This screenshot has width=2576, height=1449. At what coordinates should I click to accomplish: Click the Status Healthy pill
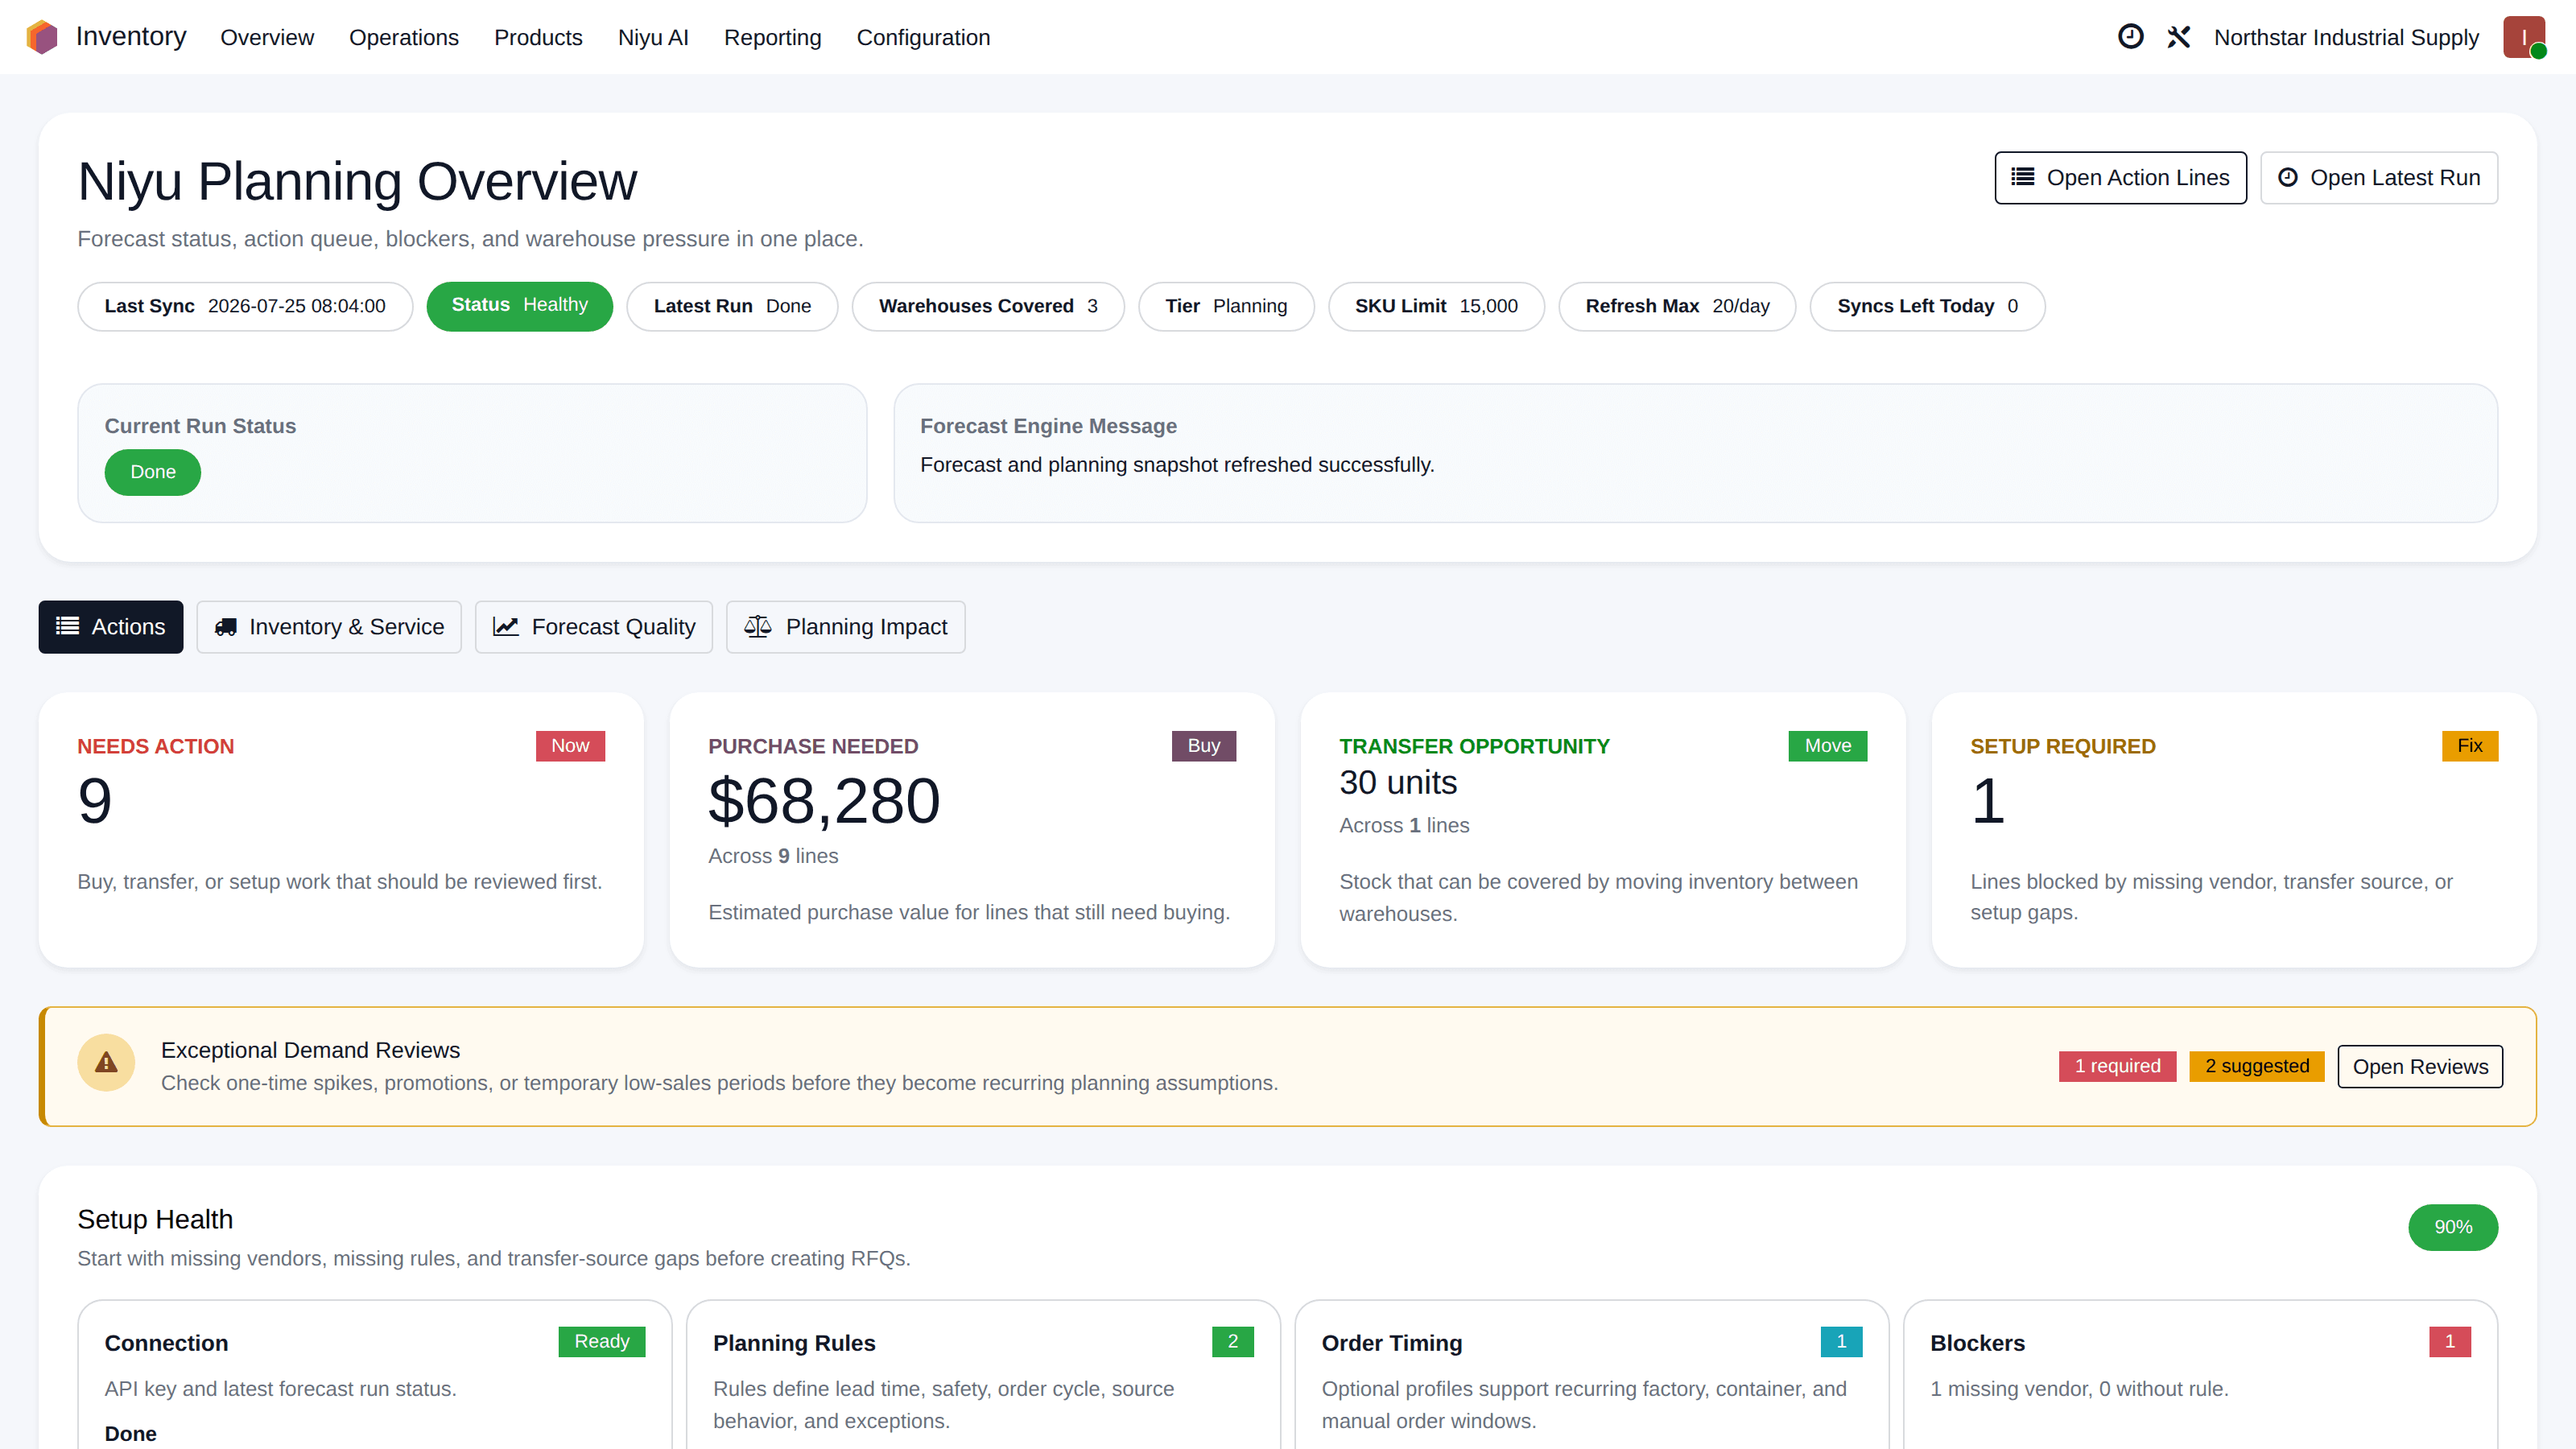coord(520,306)
